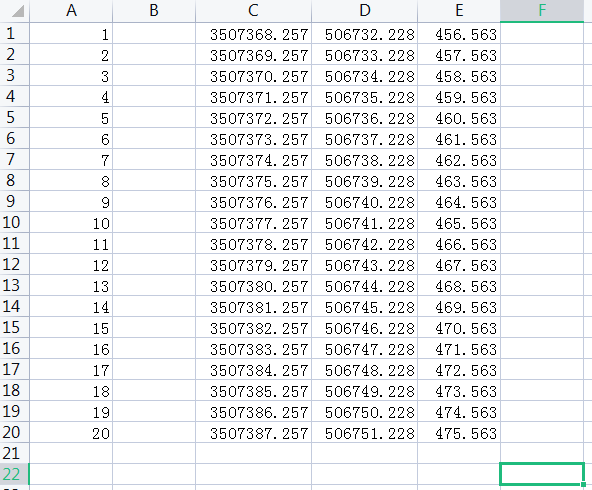Click cell A5 with value 5
The width and height of the screenshot is (592, 490).
pos(71,117)
